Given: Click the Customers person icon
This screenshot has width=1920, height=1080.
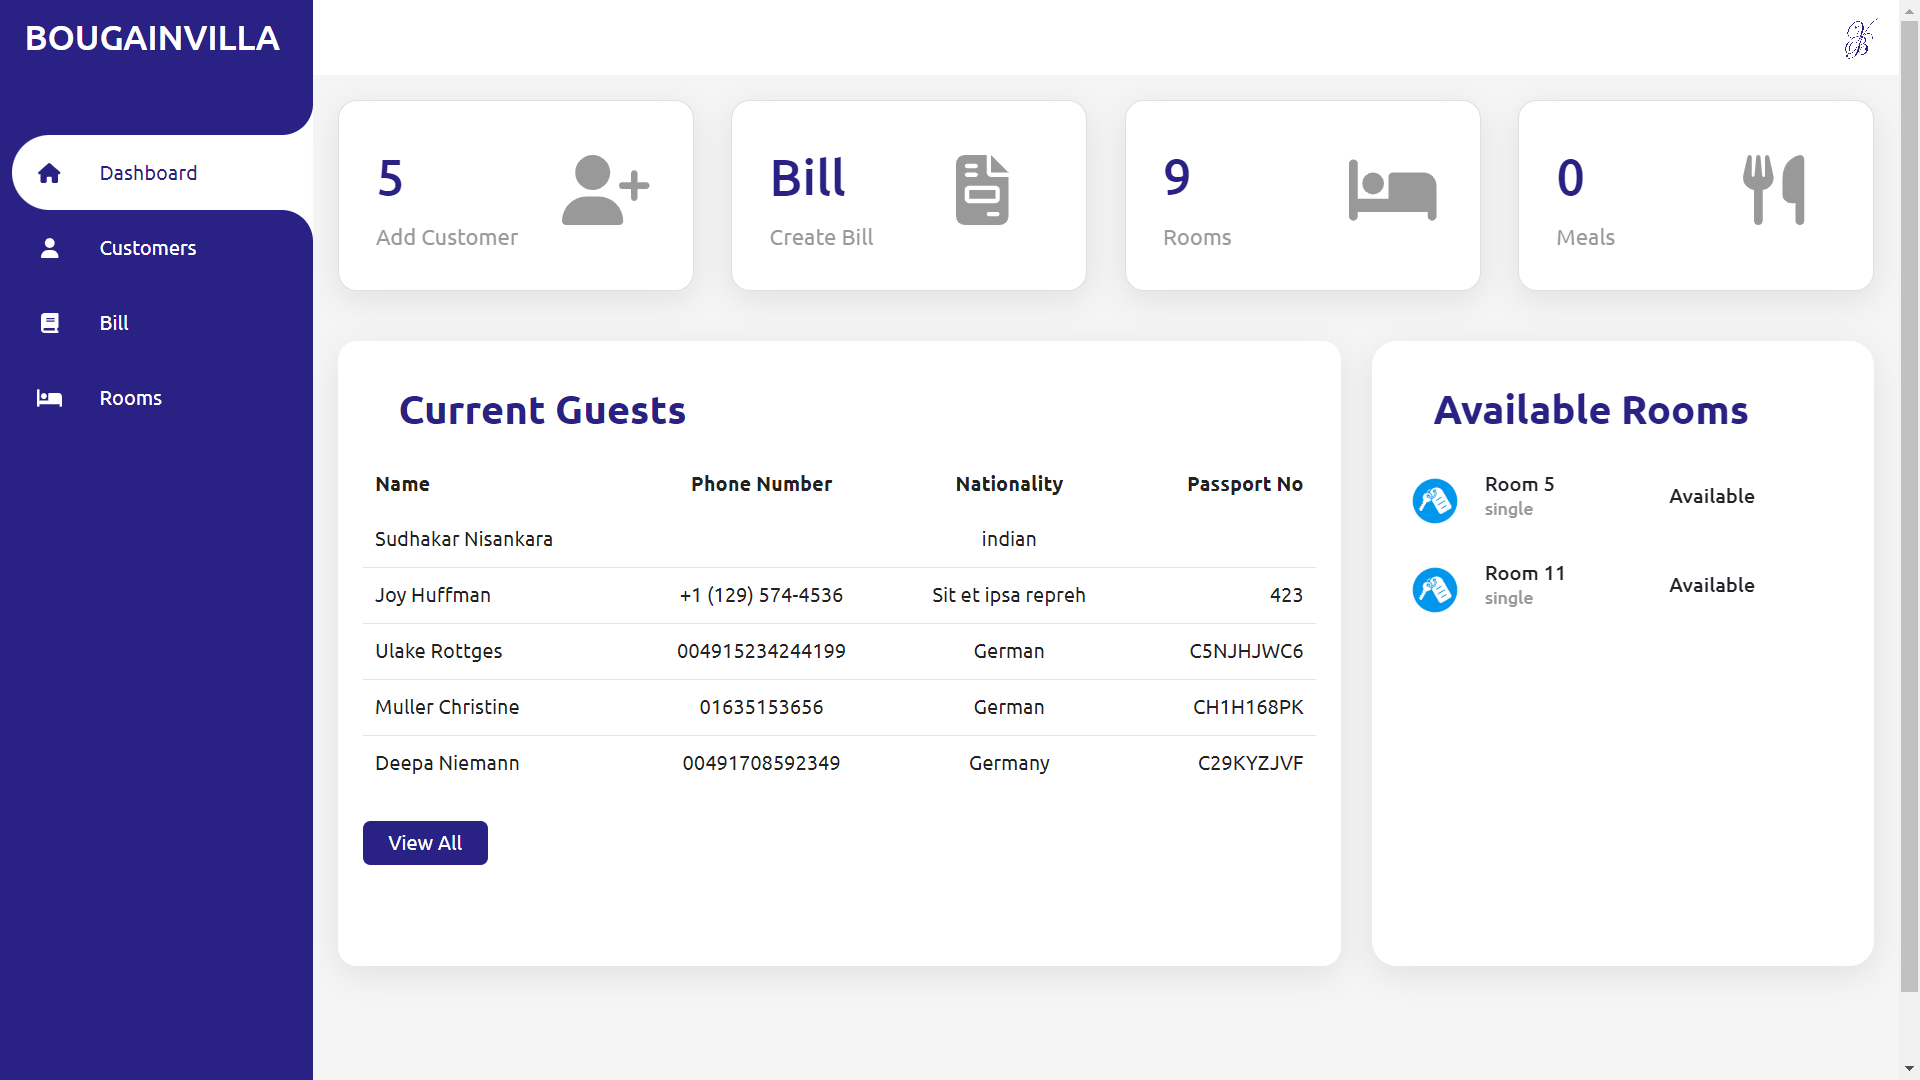Looking at the screenshot, I should click(49, 247).
